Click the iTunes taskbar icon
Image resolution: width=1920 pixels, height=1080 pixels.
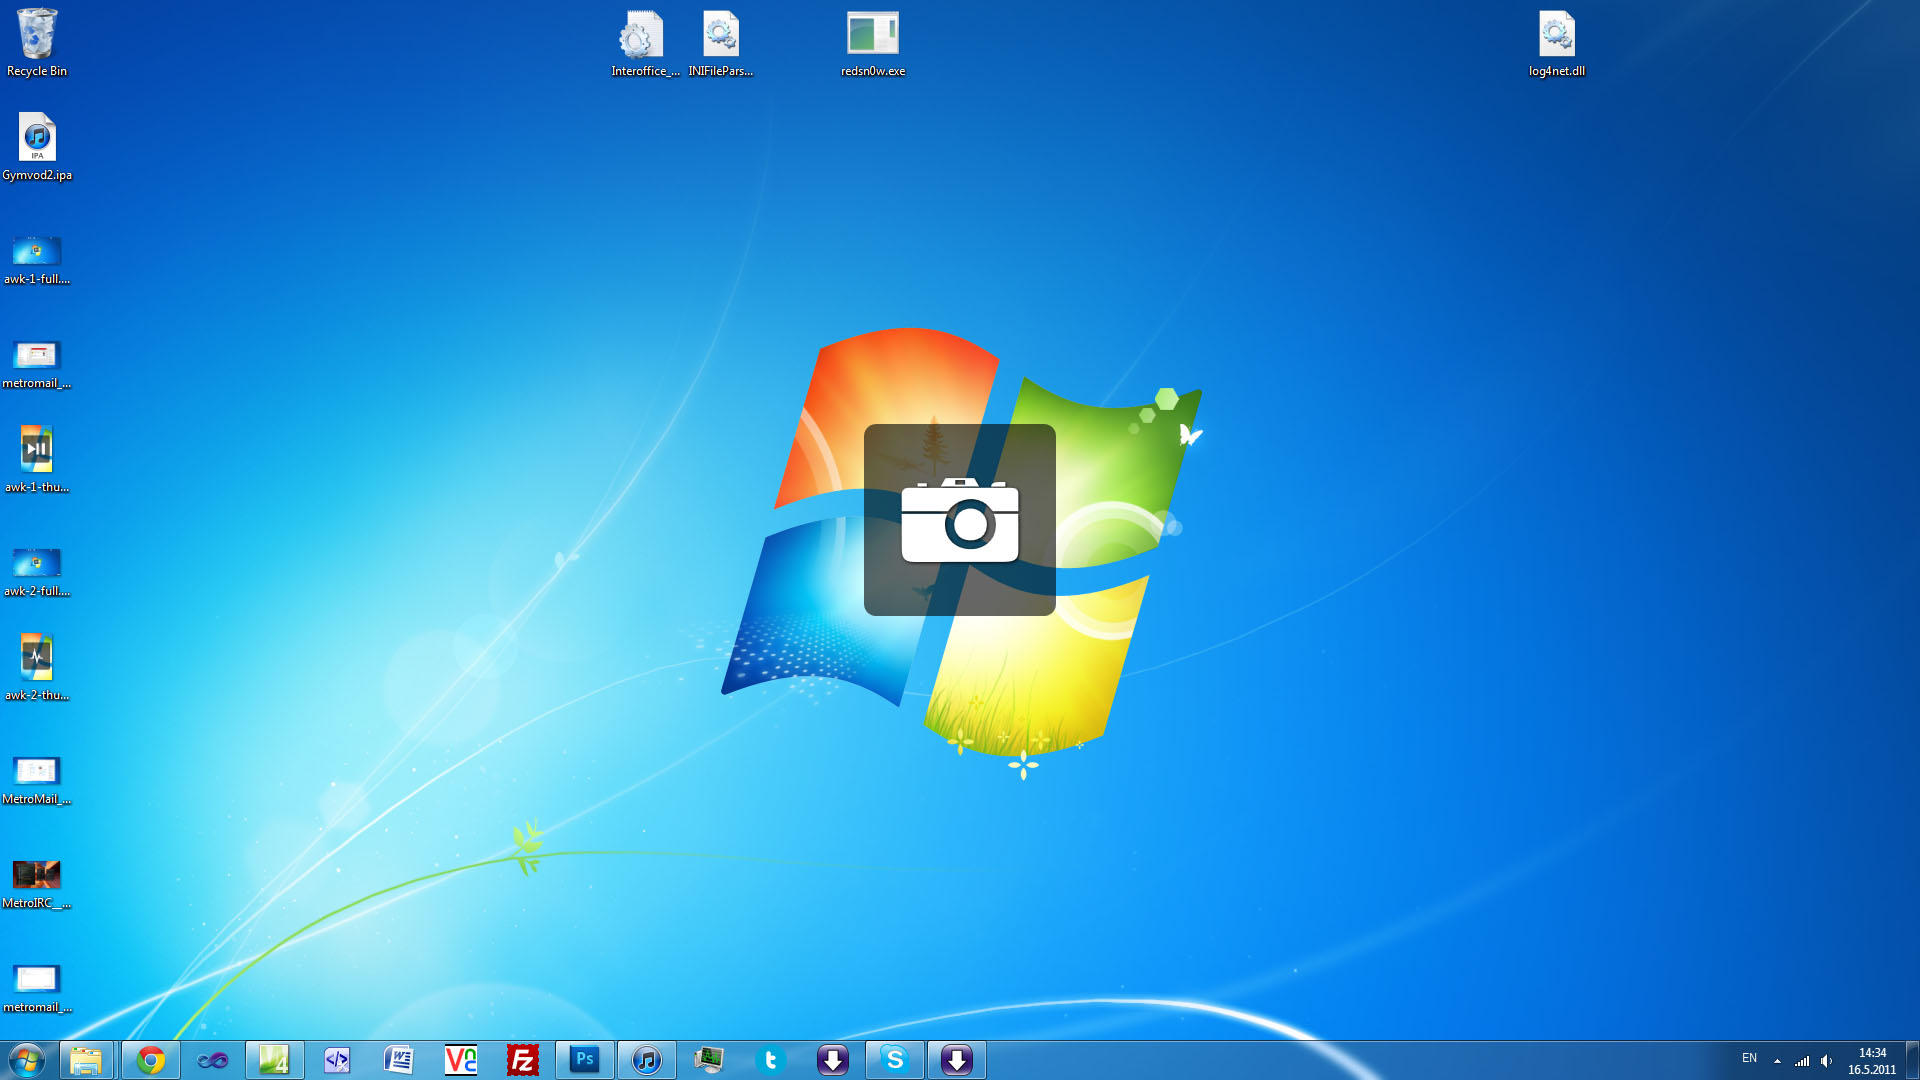647,1060
